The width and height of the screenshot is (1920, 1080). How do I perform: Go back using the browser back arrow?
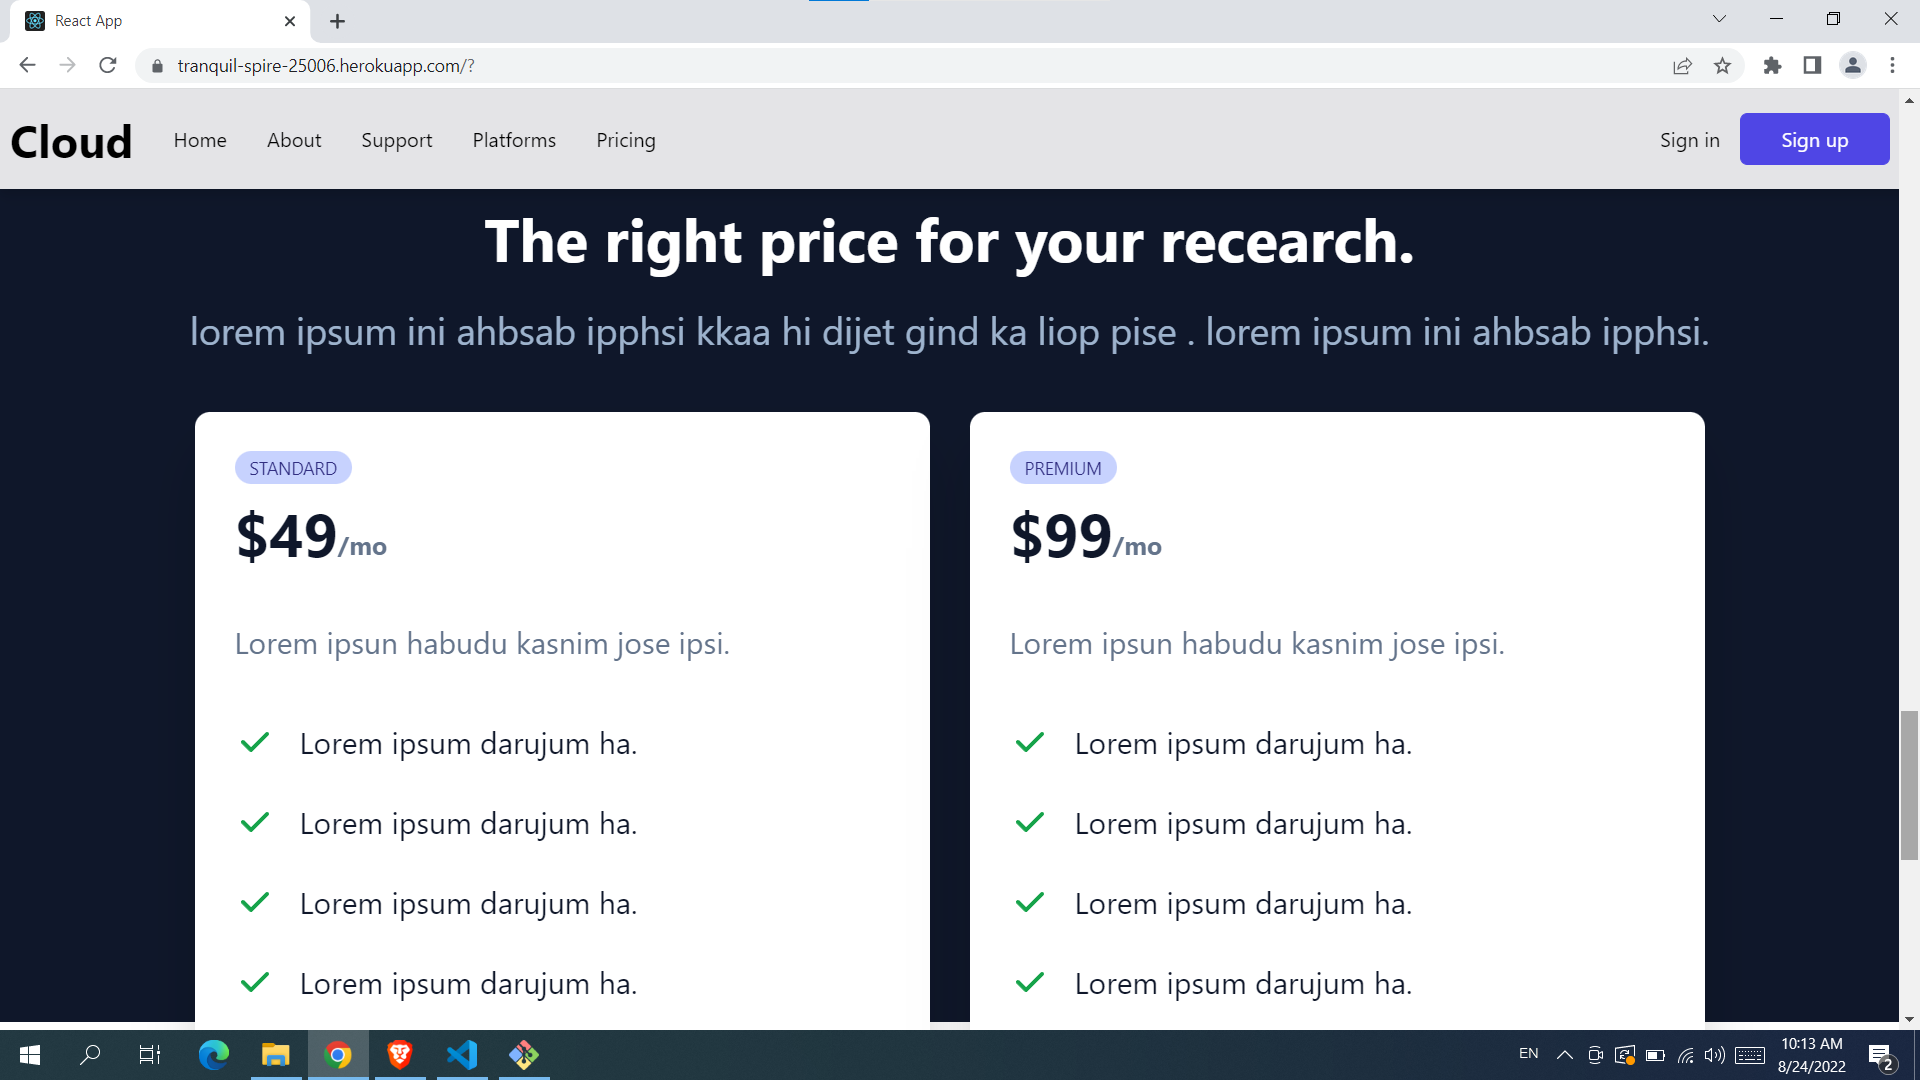pos(28,66)
